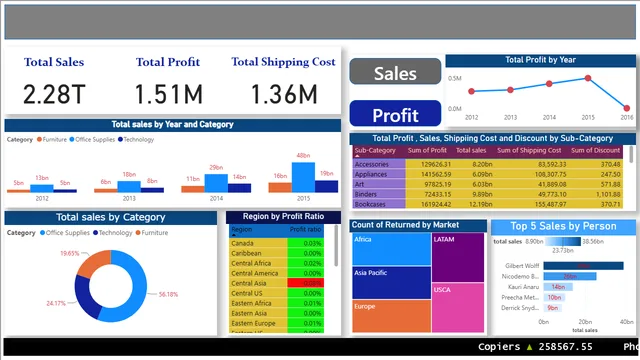Select the Total Profit card value 1.51M
Image resolution: width=640 pixels, height=360 pixels.
pyautogui.click(x=168, y=94)
